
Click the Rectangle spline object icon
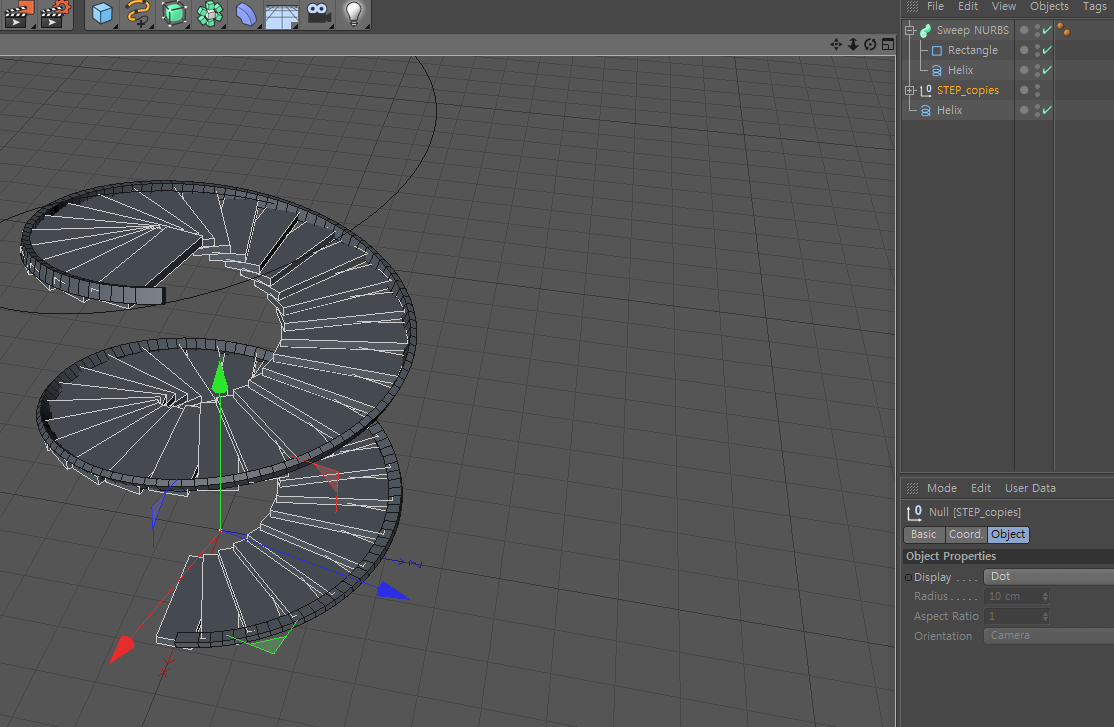936,50
